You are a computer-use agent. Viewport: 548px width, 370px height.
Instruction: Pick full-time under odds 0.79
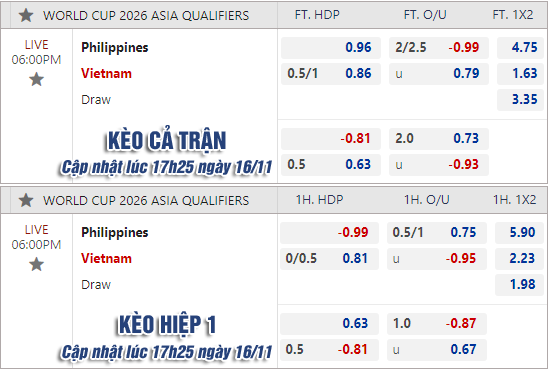click(x=439, y=74)
